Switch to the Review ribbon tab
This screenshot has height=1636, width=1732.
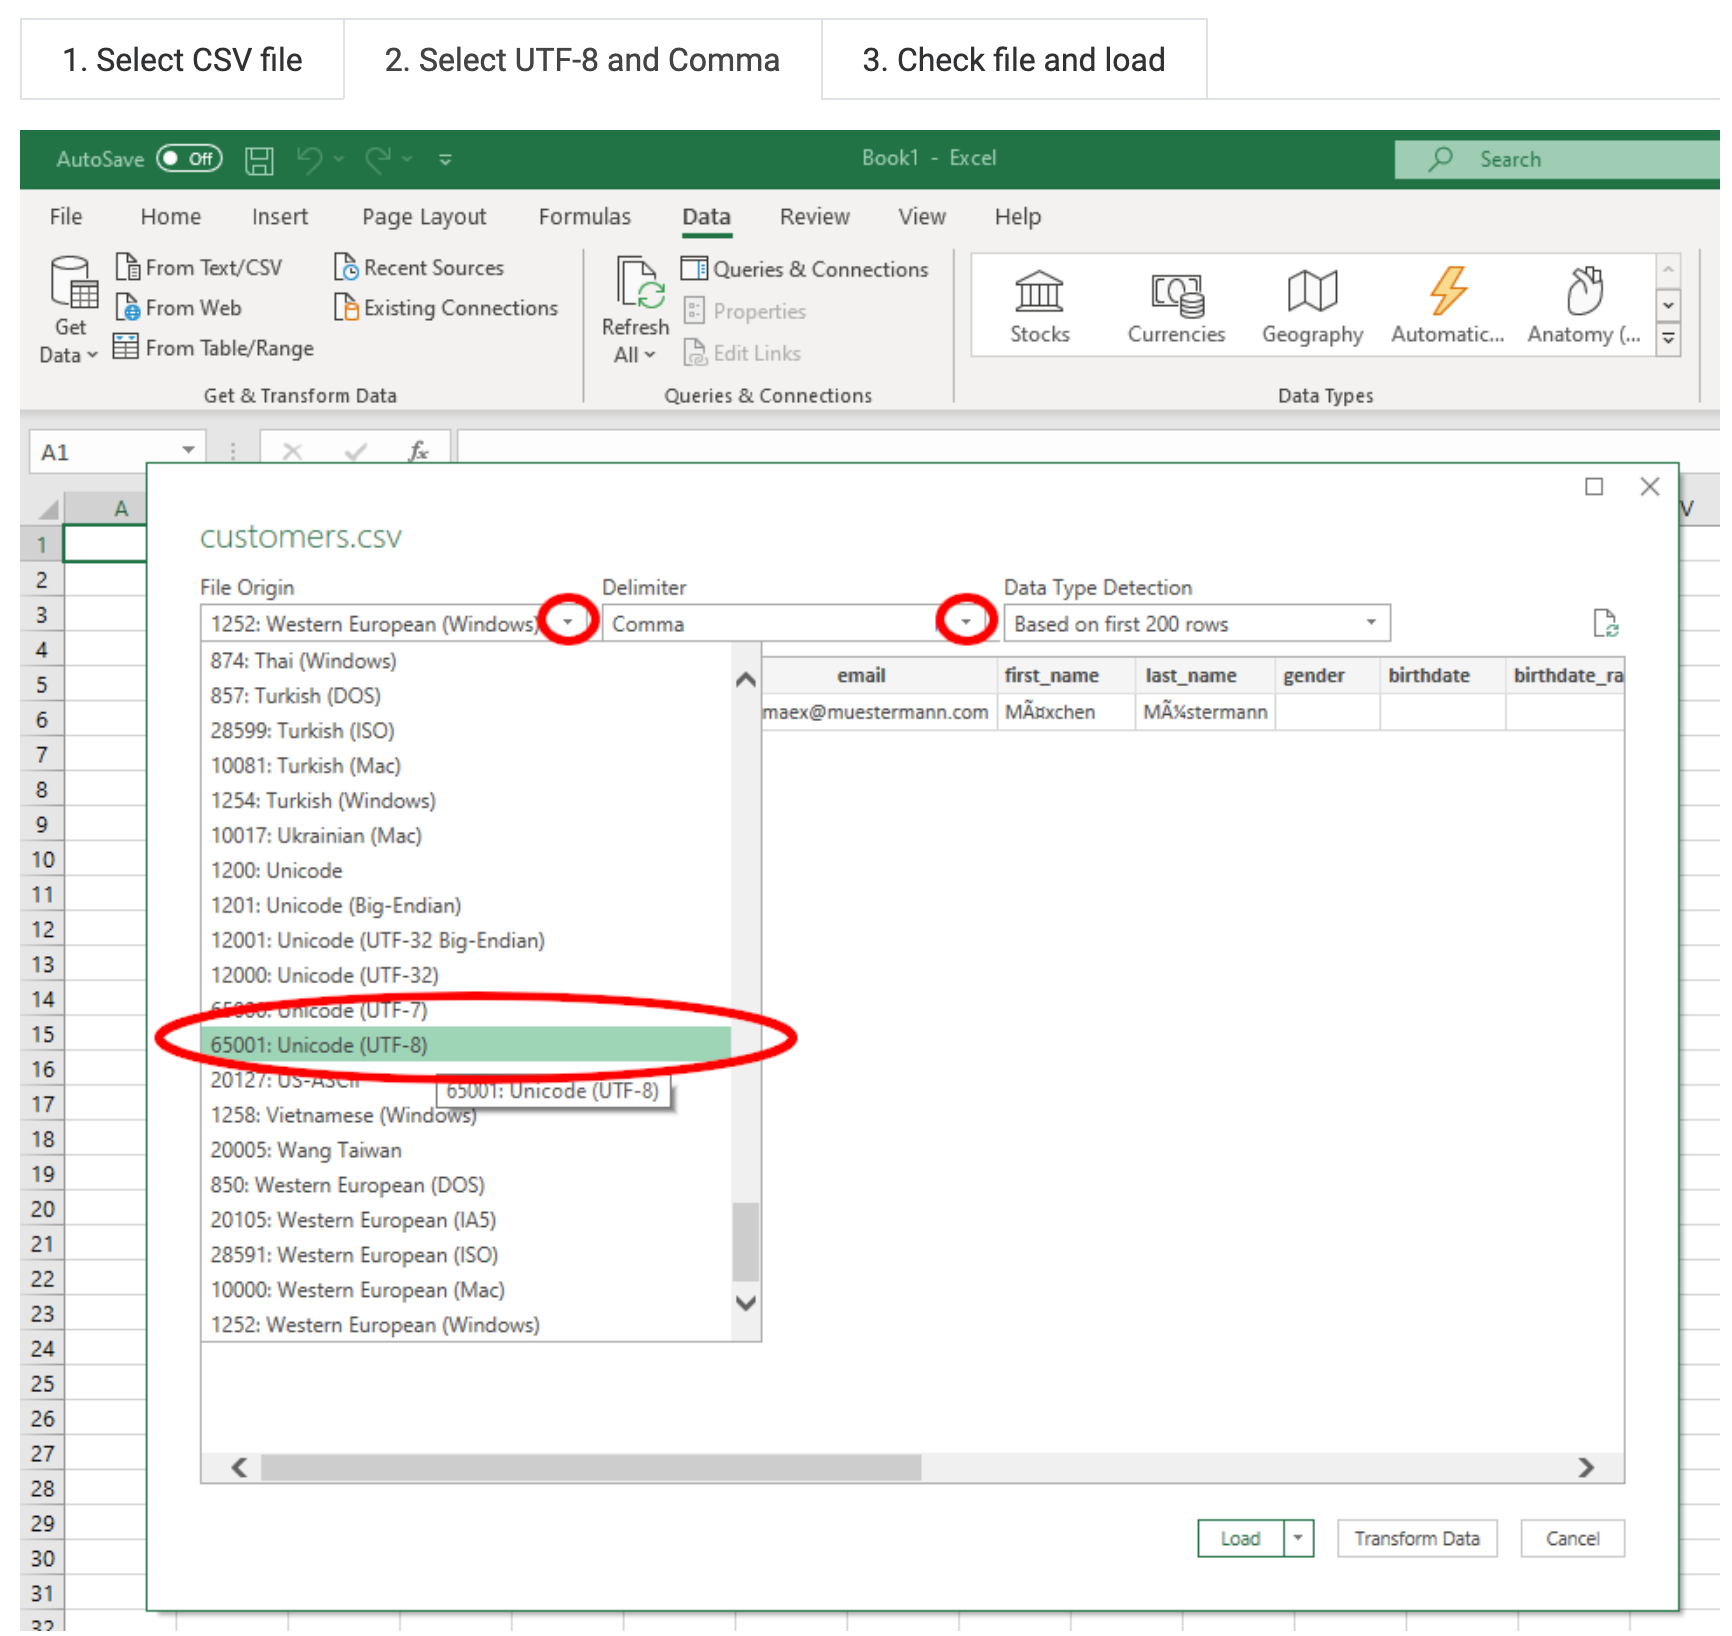(x=814, y=217)
